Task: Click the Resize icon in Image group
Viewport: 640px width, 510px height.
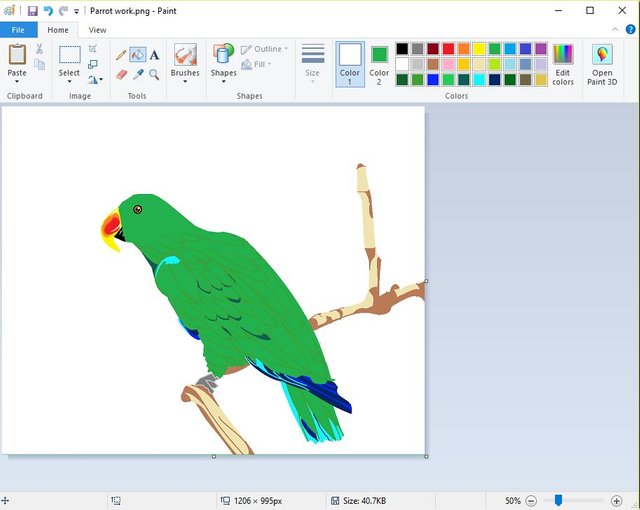Action: click(x=93, y=64)
